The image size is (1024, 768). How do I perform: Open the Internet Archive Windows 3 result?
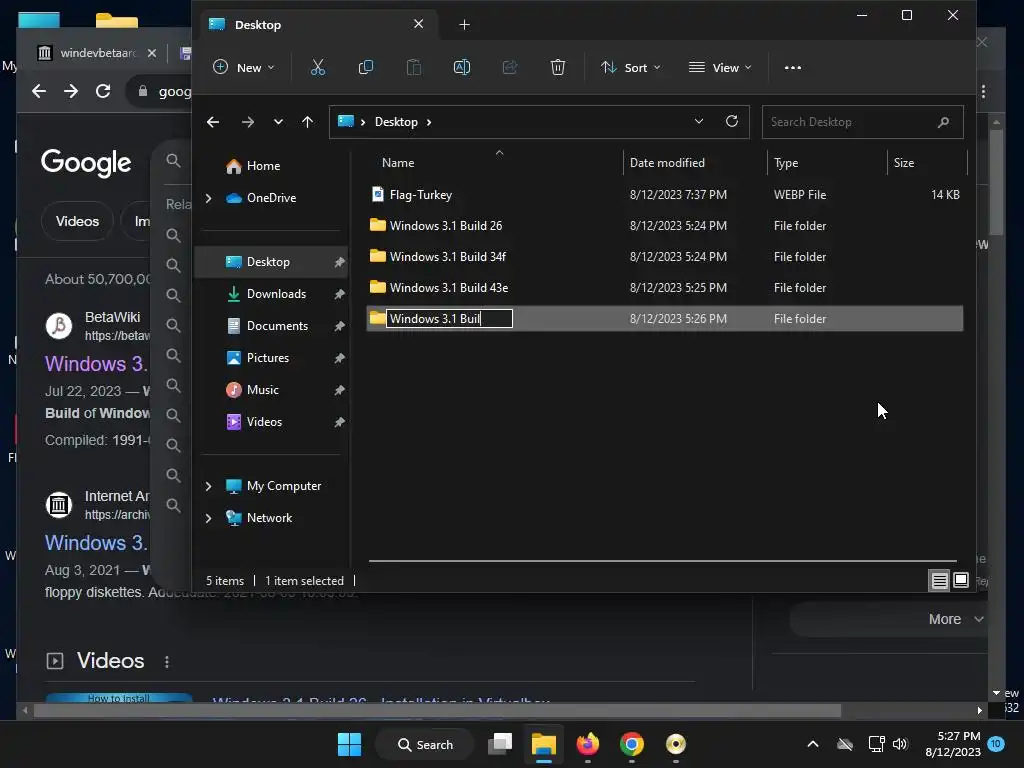97,543
